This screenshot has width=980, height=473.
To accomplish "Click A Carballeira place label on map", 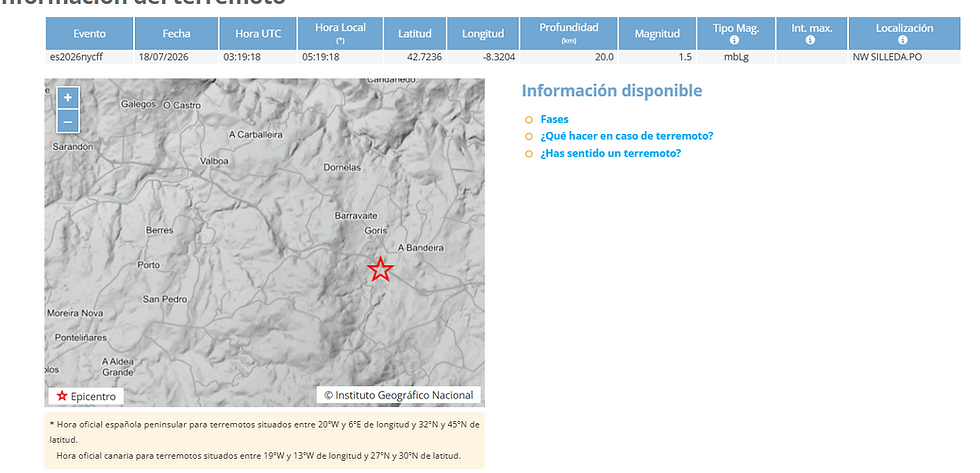I will [256, 134].
